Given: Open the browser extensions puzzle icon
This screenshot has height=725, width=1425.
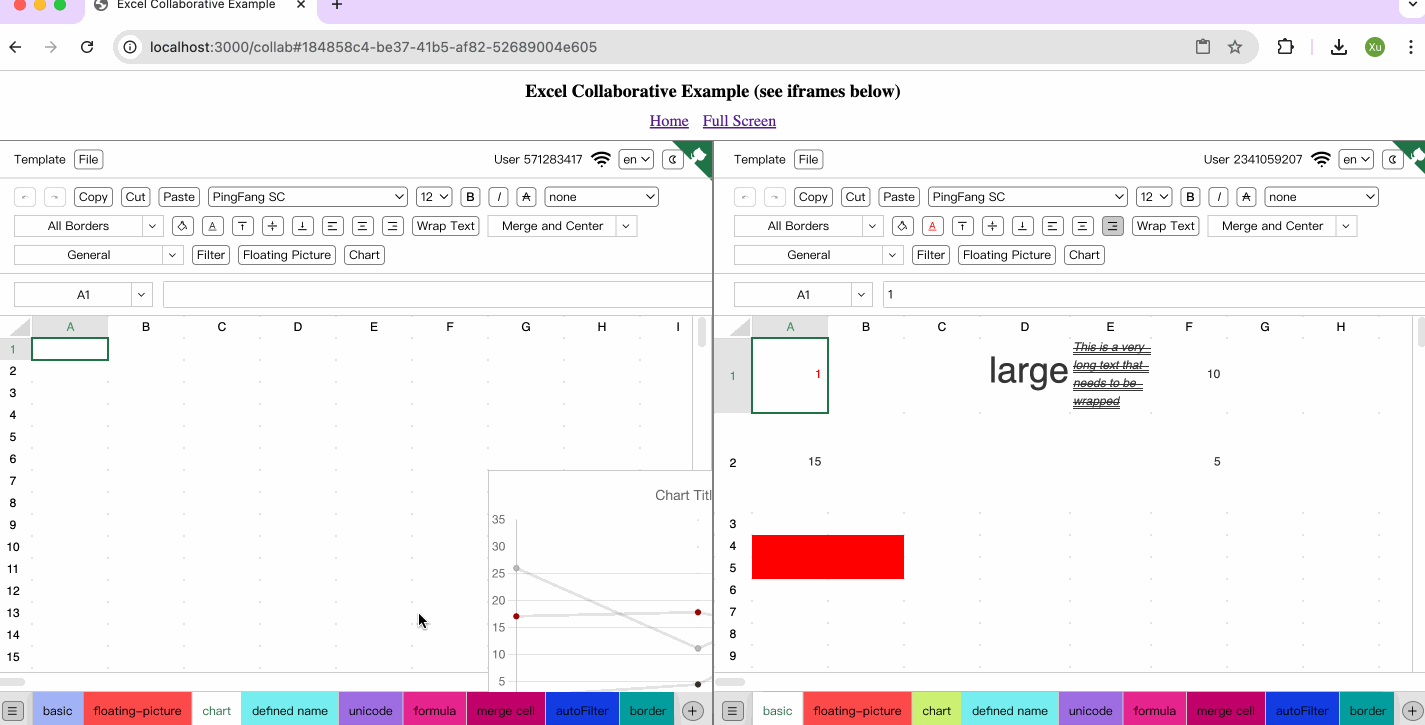Looking at the screenshot, I should [x=1285, y=47].
